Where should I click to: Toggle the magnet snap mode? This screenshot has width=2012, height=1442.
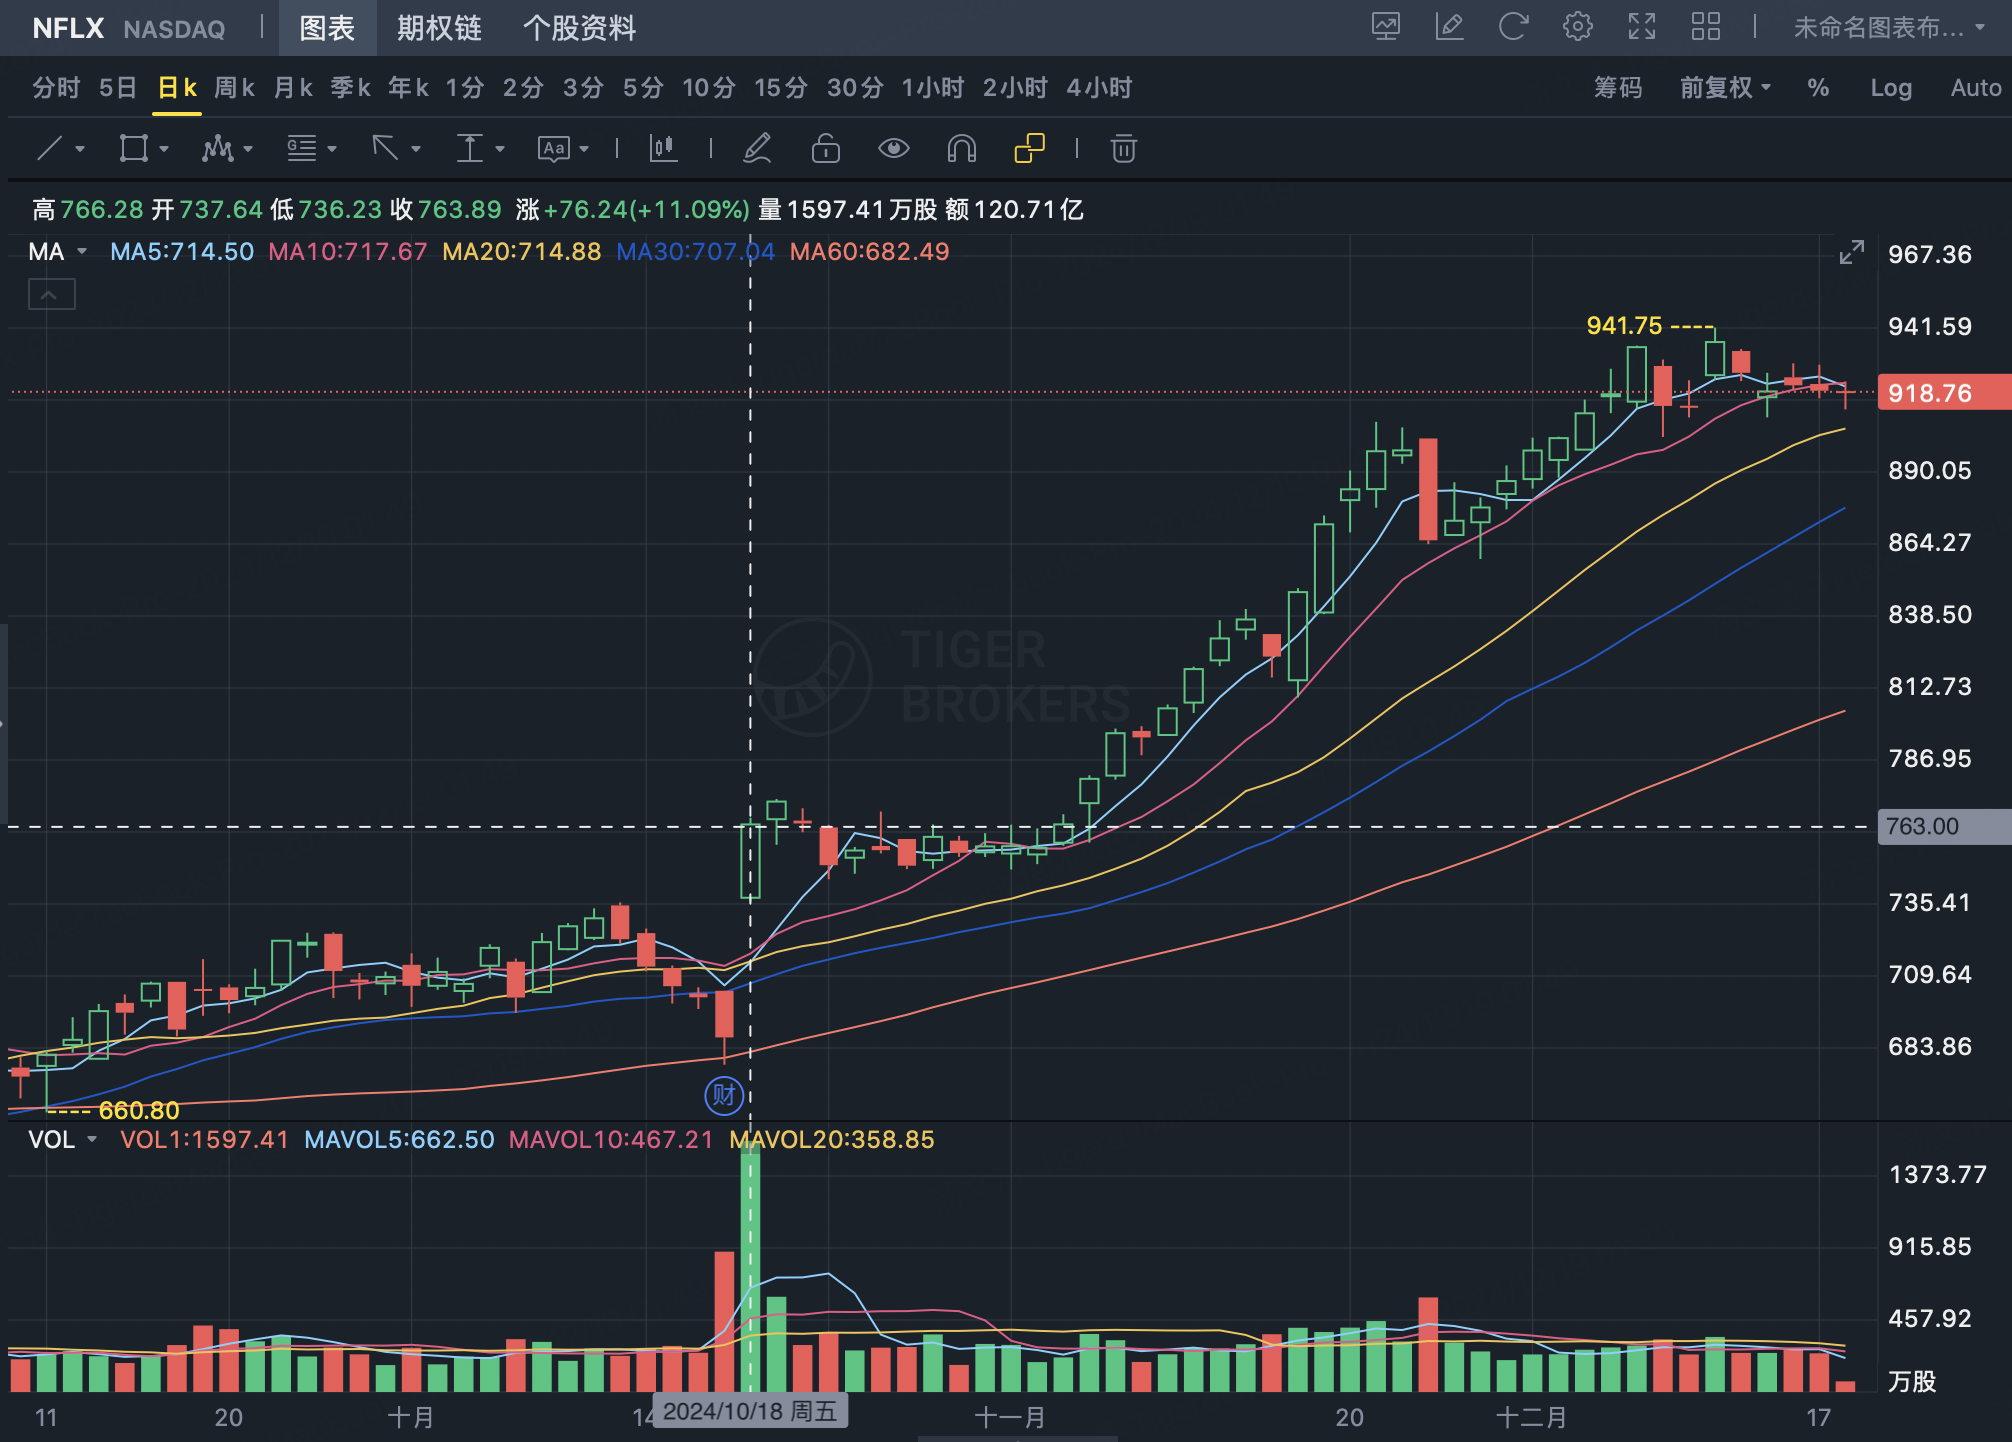point(961,149)
